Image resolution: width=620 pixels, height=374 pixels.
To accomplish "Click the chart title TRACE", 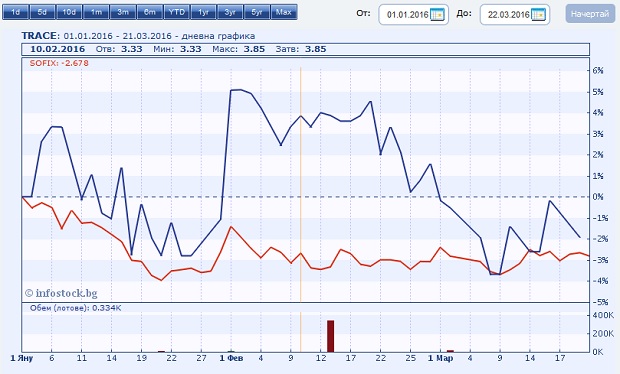I will tap(40, 36).
